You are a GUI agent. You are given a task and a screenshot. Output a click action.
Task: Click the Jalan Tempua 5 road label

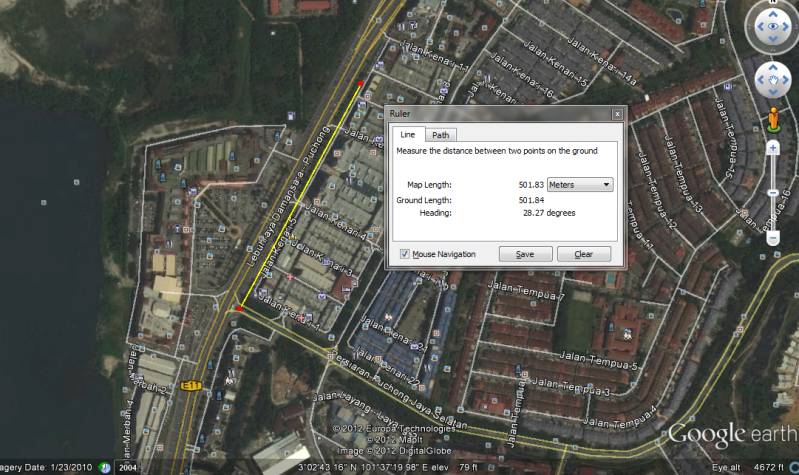pos(598,361)
